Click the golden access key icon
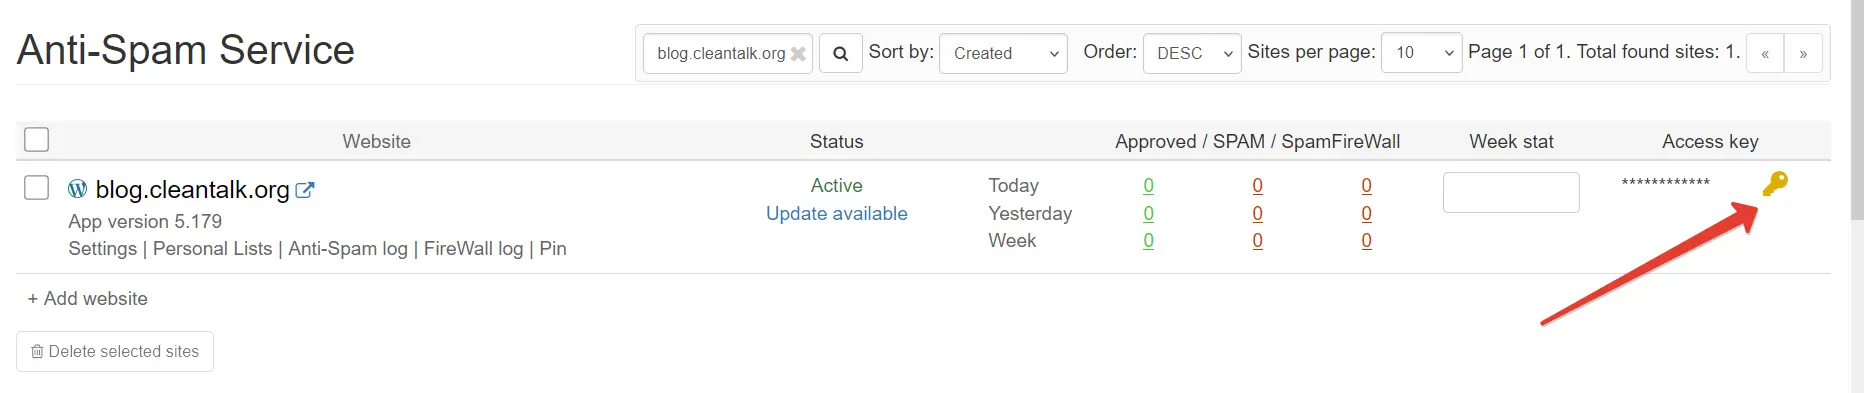Image resolution: width=1864 pixels, height=393 pixels. pyautogui.click(x=1775, y=183)
